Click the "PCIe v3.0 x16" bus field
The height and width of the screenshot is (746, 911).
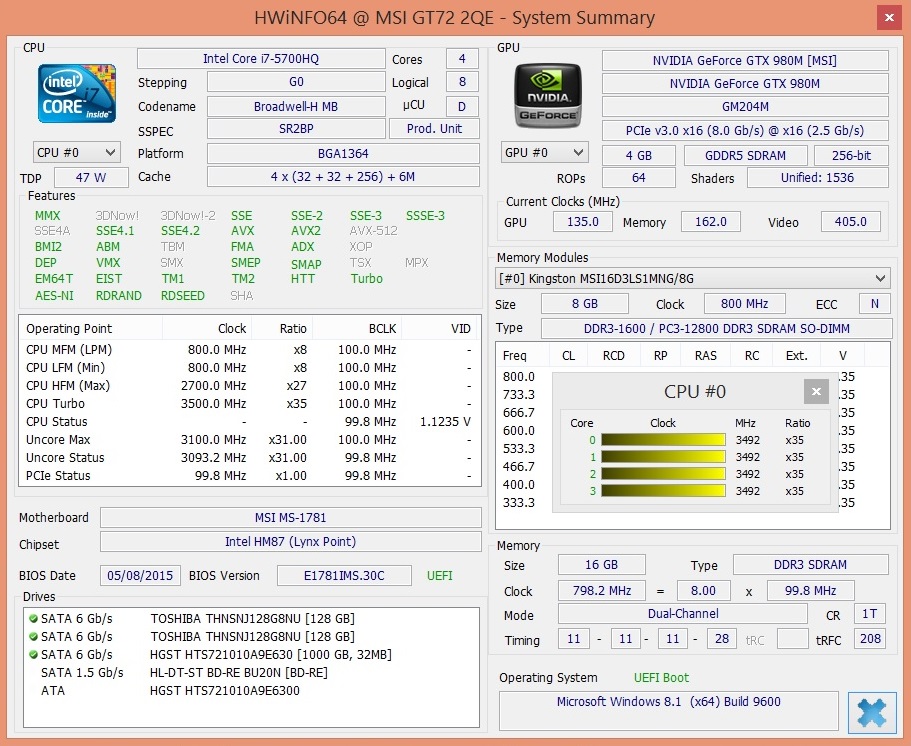(745, 131)
